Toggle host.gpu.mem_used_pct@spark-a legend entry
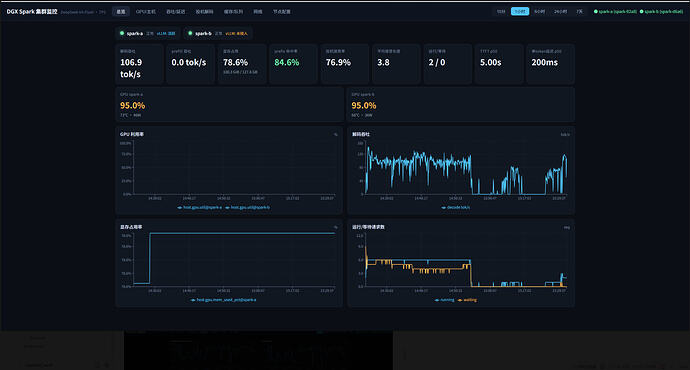The height and width of the screenshot is (370, 690). (x=223, y=300)
